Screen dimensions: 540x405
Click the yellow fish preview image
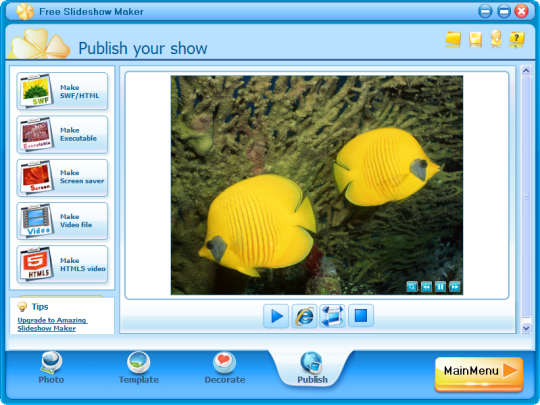tap(317, 185)
